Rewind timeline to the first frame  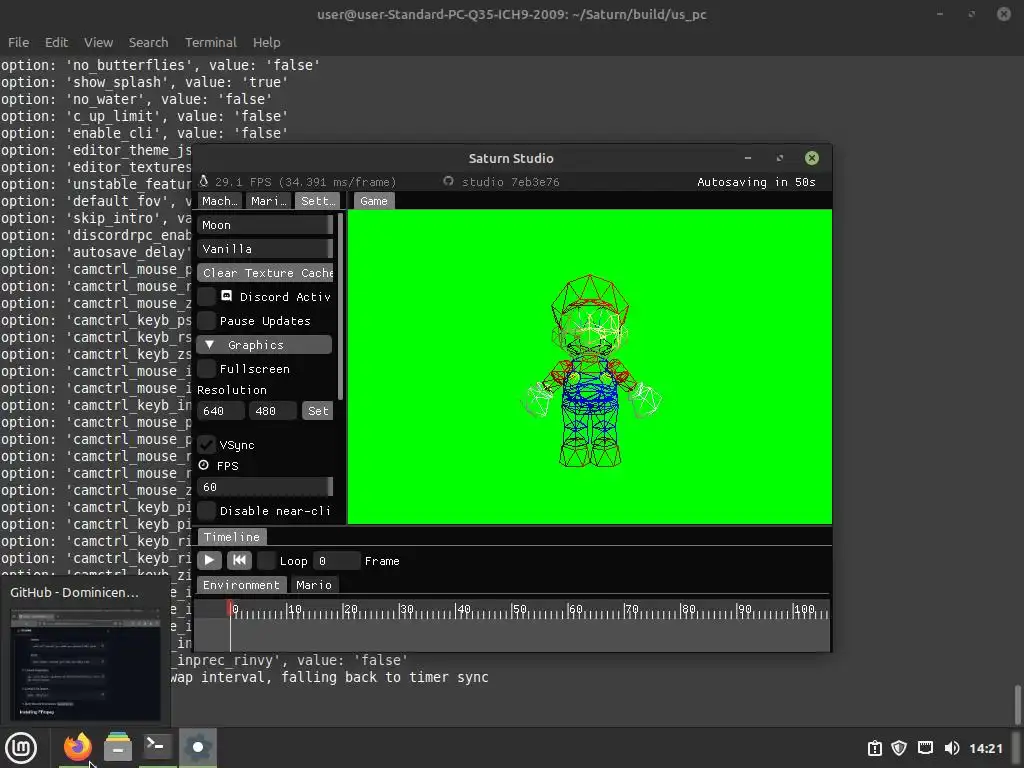coord(239,560)
